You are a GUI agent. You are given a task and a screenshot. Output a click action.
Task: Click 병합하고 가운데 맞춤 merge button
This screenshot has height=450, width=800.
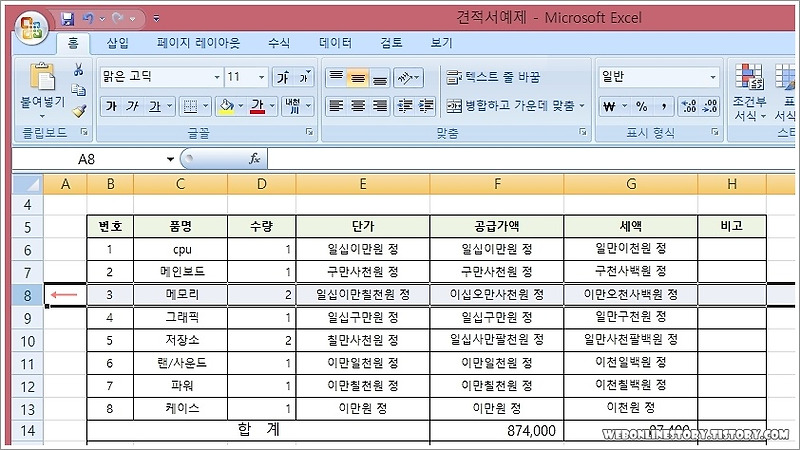point(510,106)
